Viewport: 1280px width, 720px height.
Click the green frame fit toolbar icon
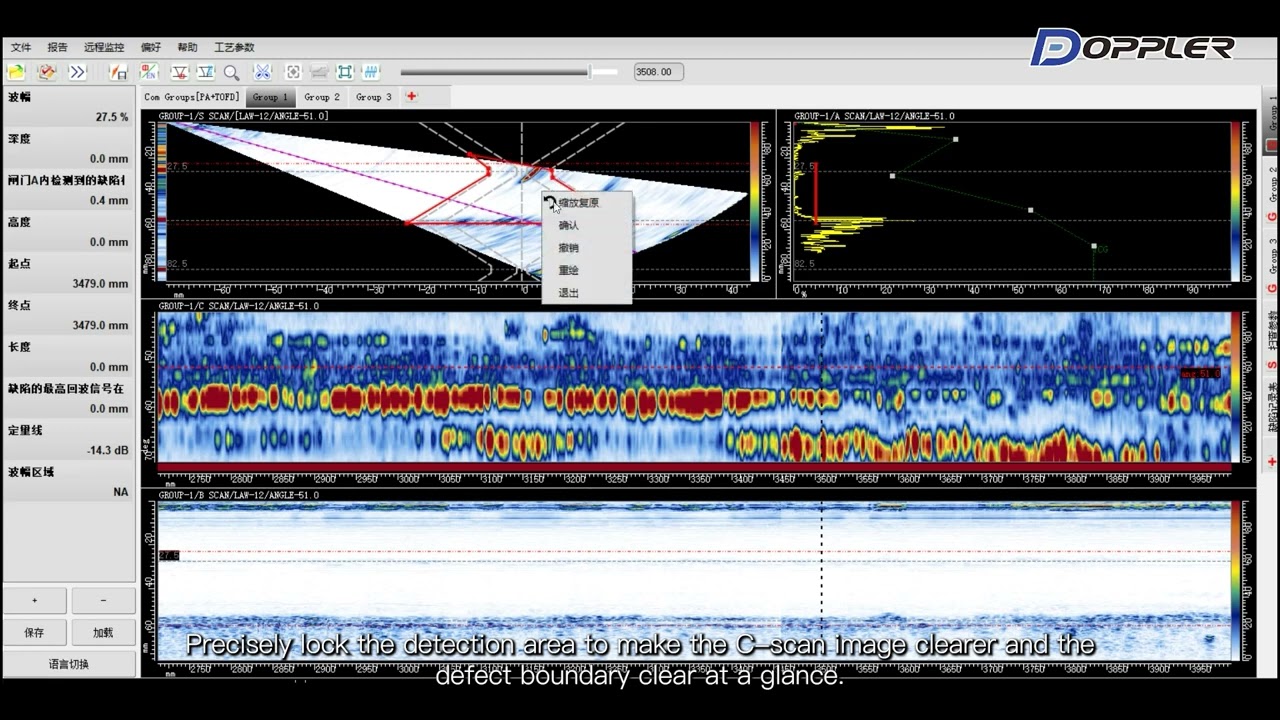[345, 72]
